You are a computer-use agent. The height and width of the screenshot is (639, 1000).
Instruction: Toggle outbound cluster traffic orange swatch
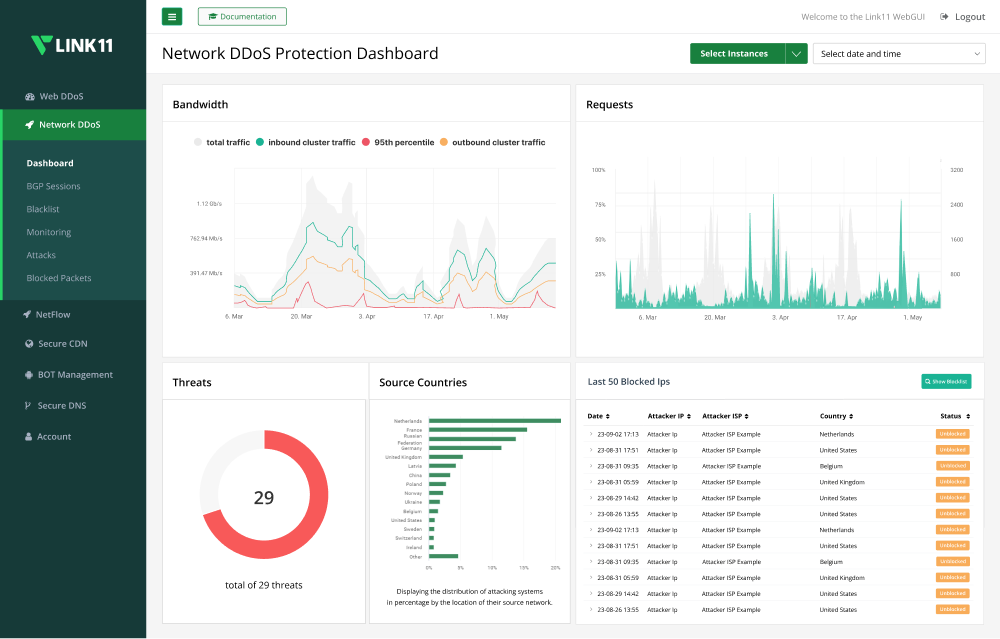click(444, 142)
